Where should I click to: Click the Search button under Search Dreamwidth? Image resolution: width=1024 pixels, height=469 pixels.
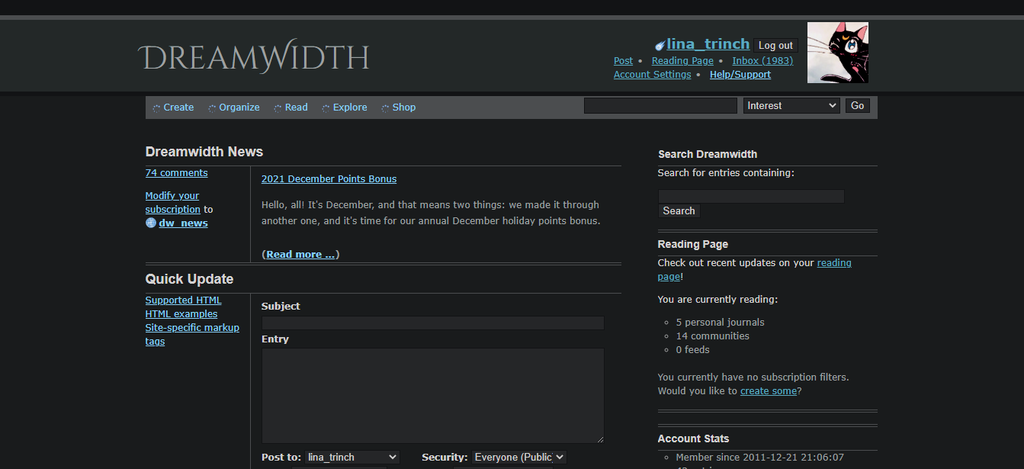tap(679, 211)
